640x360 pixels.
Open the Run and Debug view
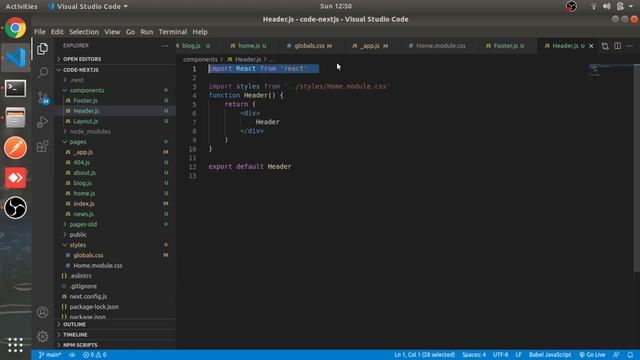[42, 122]
